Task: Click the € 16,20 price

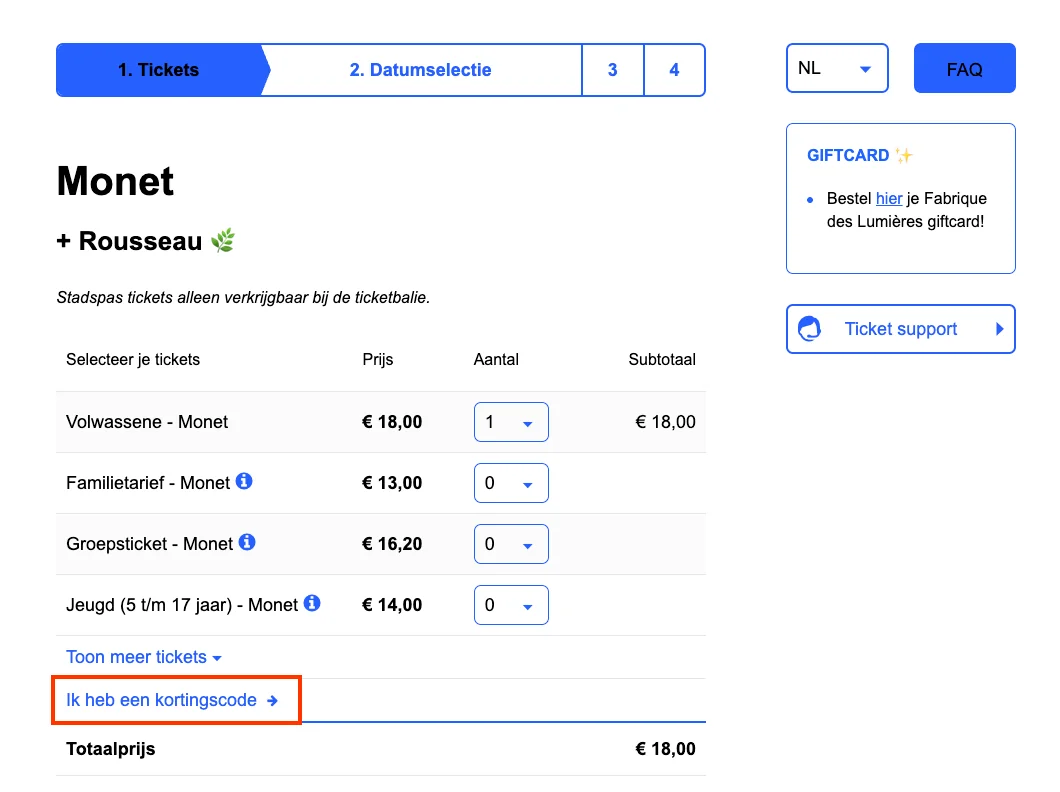Action: tap(392, 544)
